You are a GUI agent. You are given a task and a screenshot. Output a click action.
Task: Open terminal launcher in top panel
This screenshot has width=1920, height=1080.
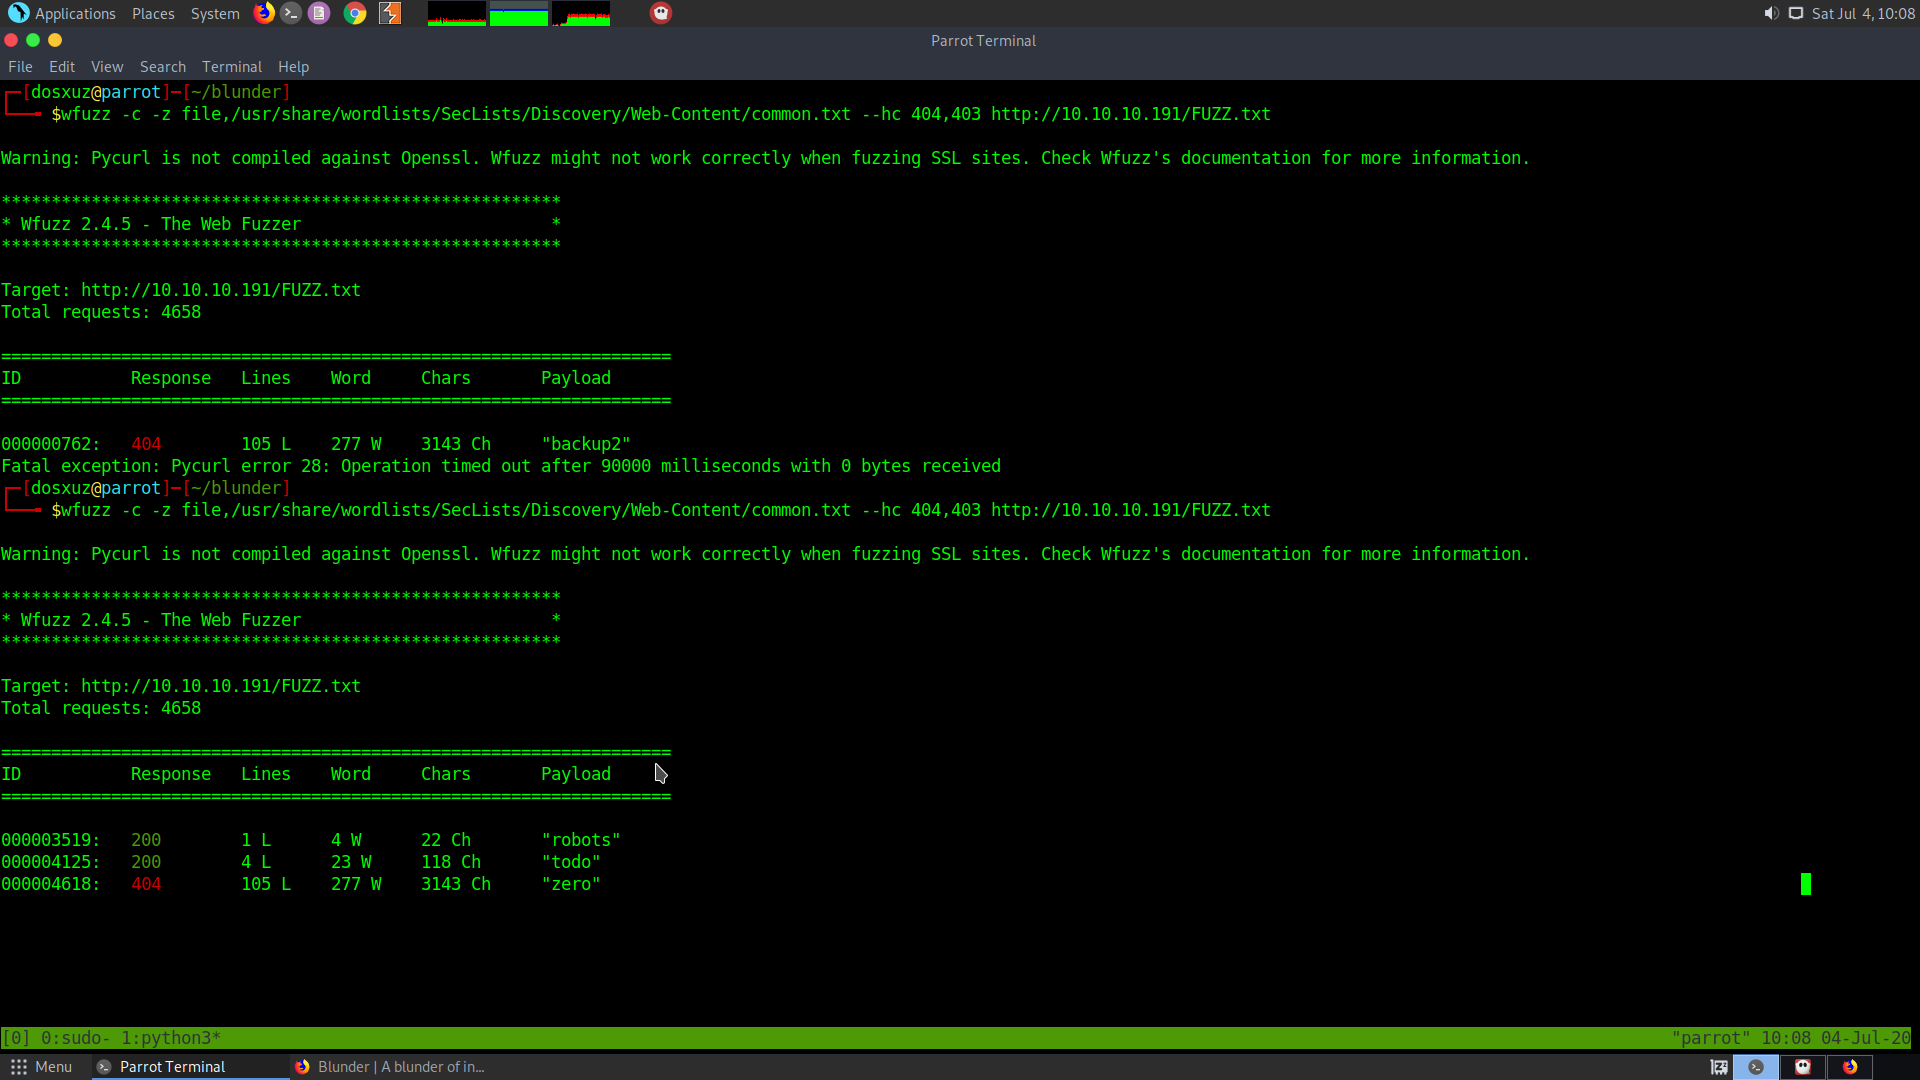[x=291, y=13]
